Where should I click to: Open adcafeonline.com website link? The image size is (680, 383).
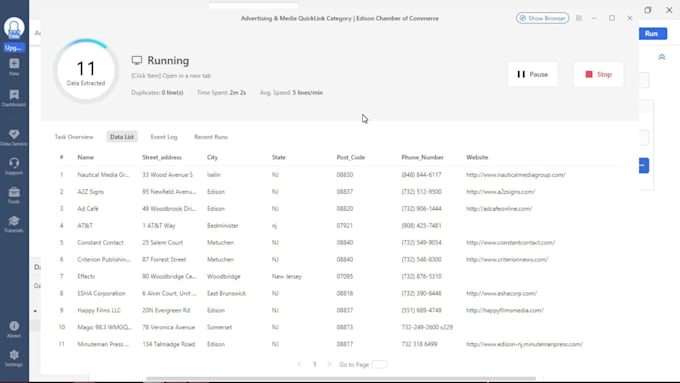499,209
